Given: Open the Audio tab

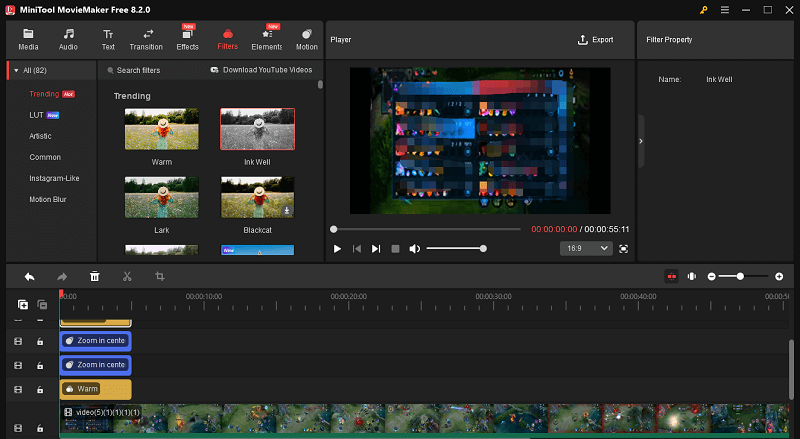Looking at the screenshot, I should 68,39.
